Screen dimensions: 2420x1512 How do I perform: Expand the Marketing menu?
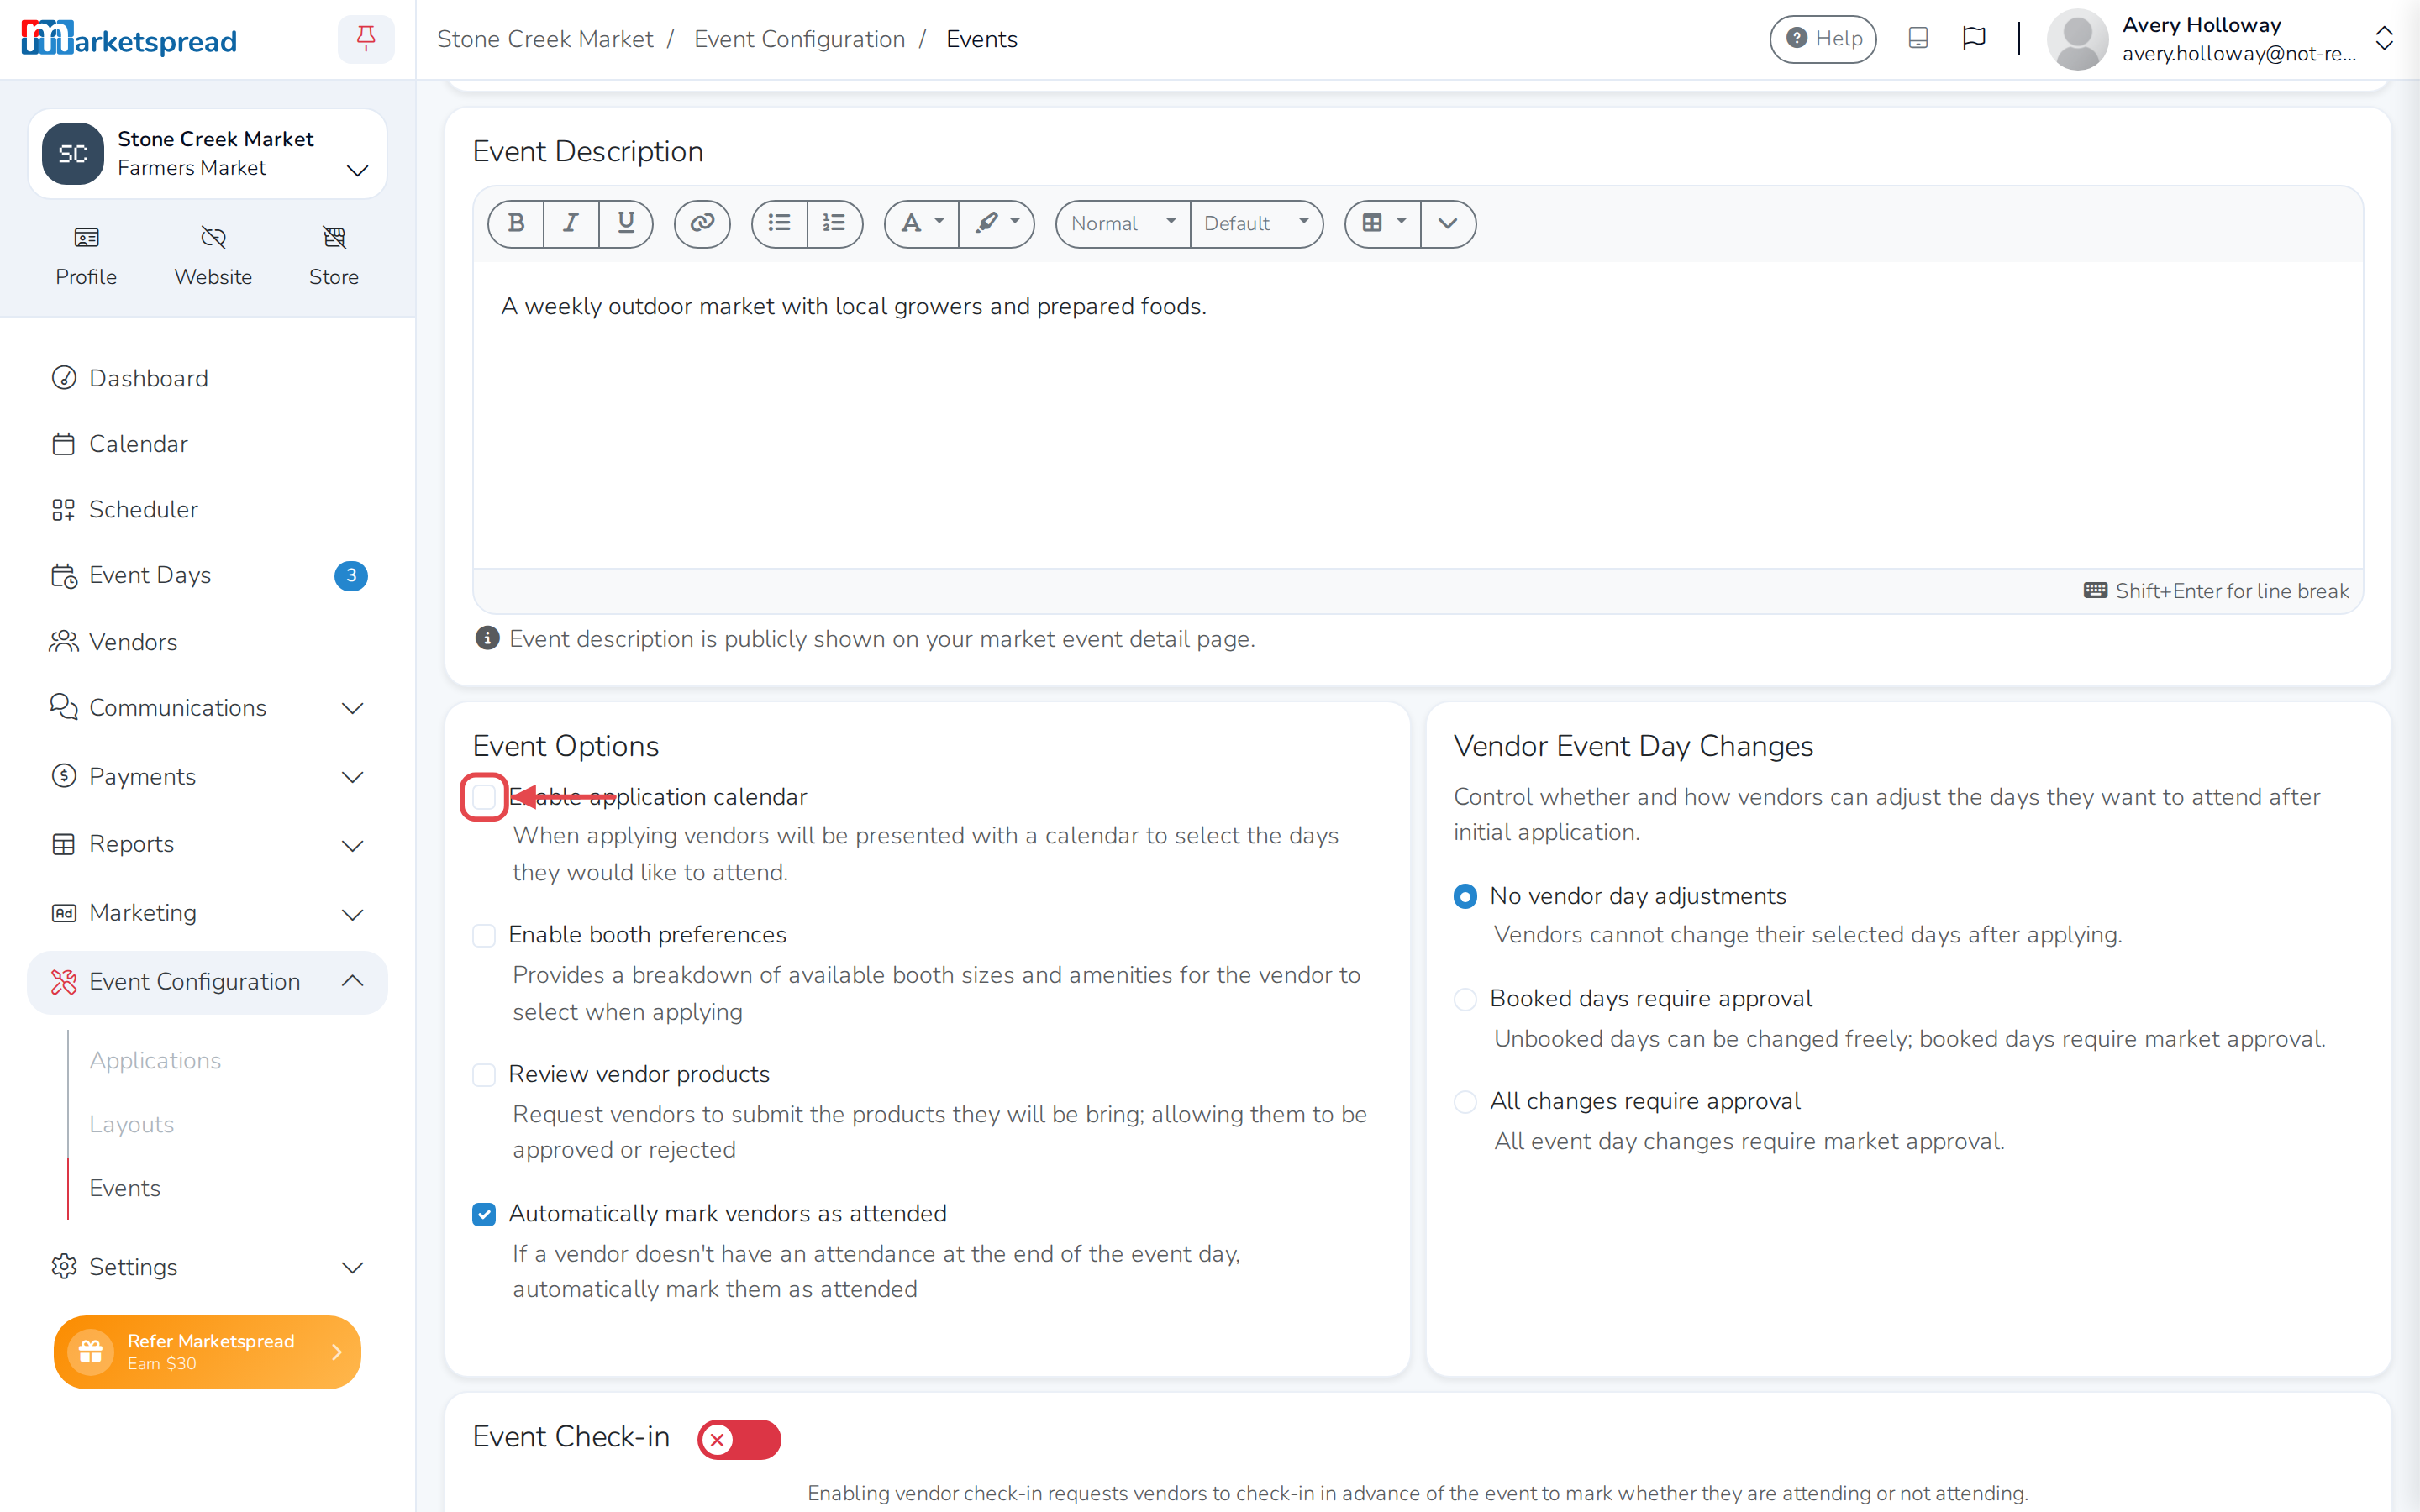tap(207, 913)
